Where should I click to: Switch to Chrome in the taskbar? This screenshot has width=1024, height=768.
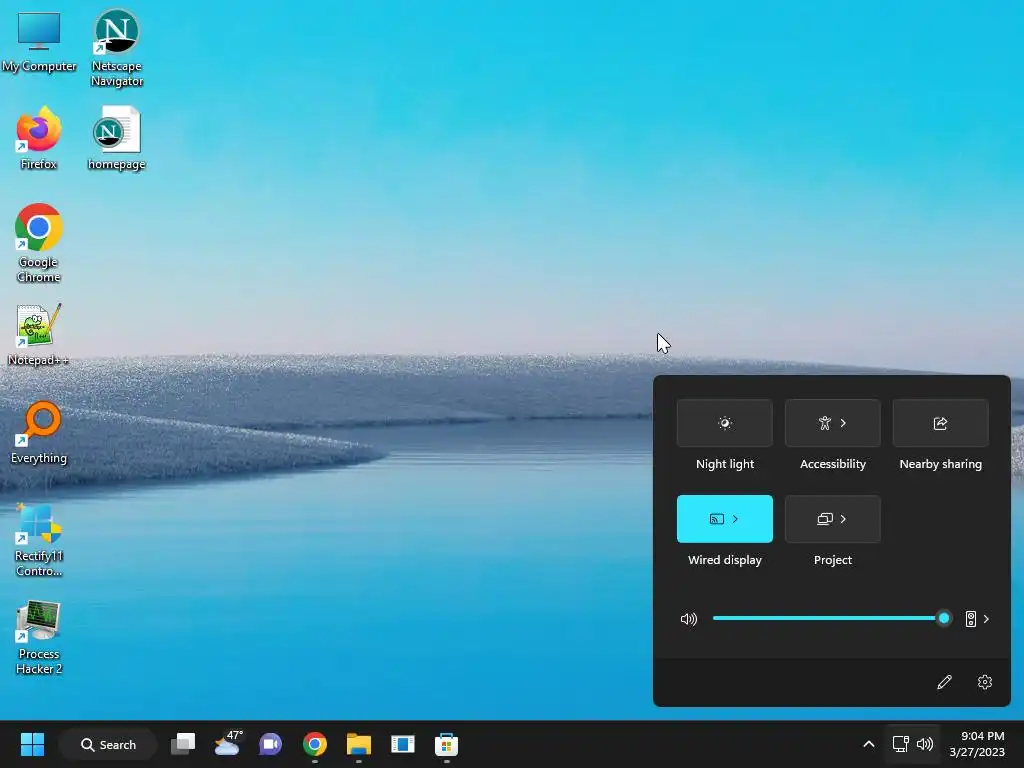click(x=315, y=744)
